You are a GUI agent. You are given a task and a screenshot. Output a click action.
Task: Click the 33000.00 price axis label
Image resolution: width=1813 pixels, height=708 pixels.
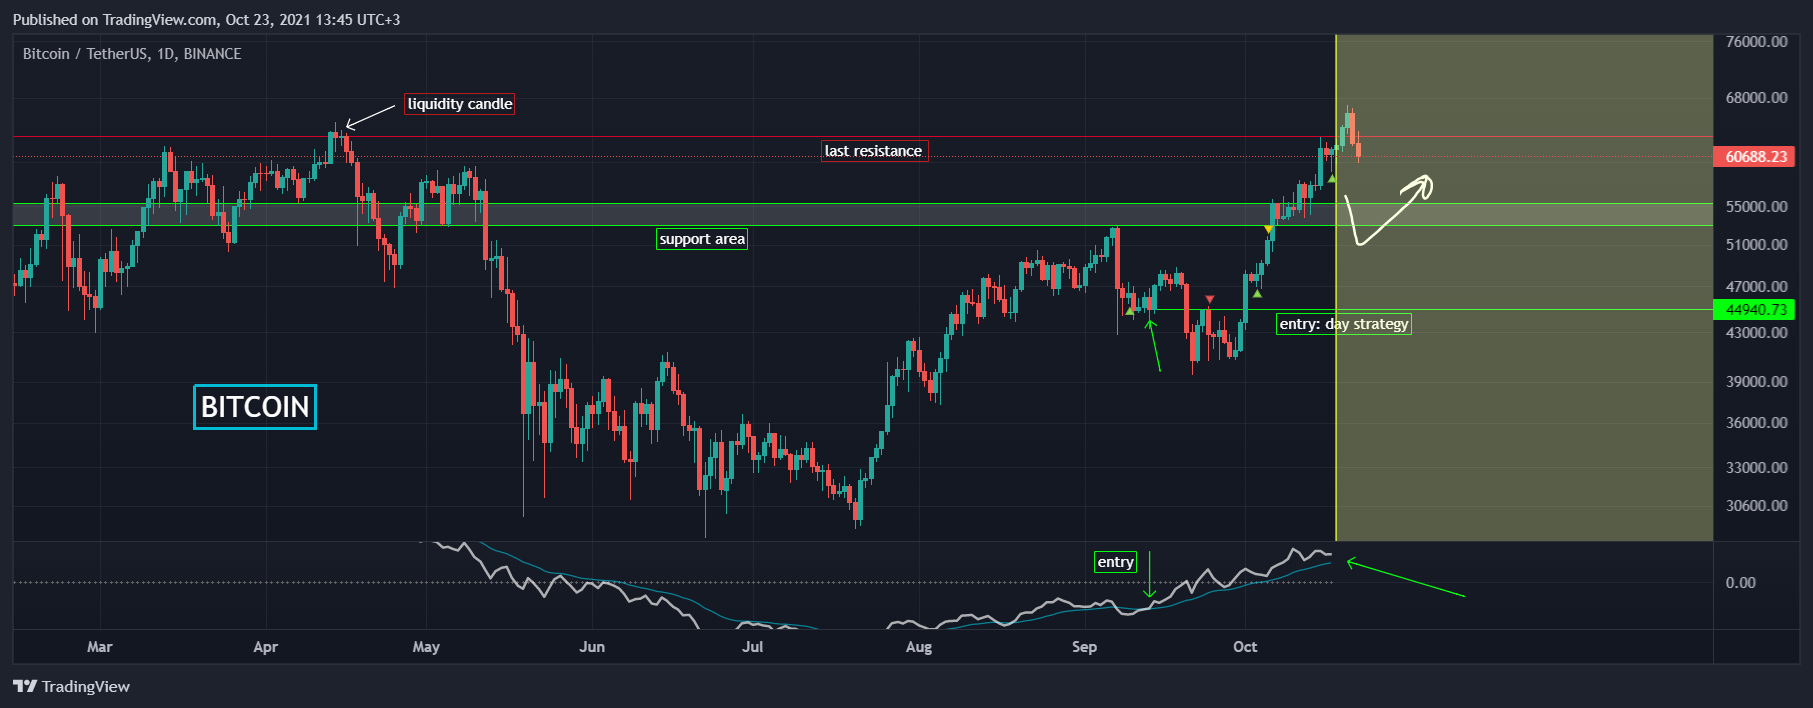pos(1757,468)
